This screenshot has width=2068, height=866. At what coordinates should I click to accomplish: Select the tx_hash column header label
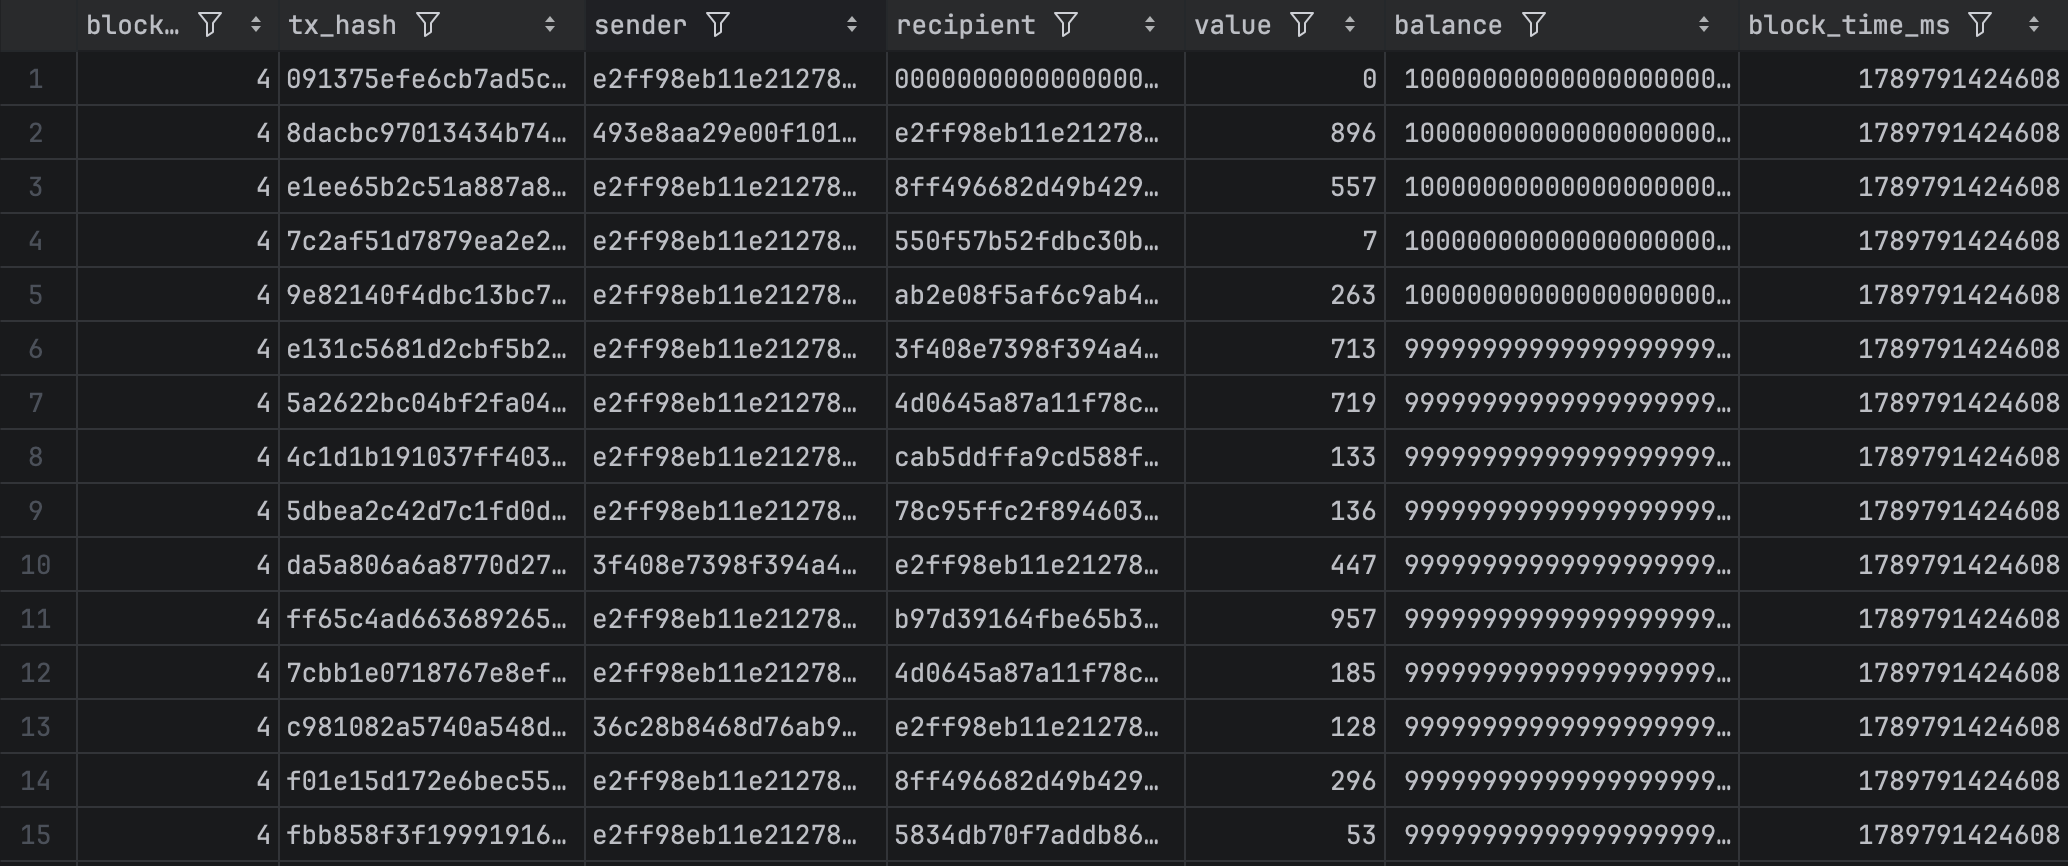[342, 25]
